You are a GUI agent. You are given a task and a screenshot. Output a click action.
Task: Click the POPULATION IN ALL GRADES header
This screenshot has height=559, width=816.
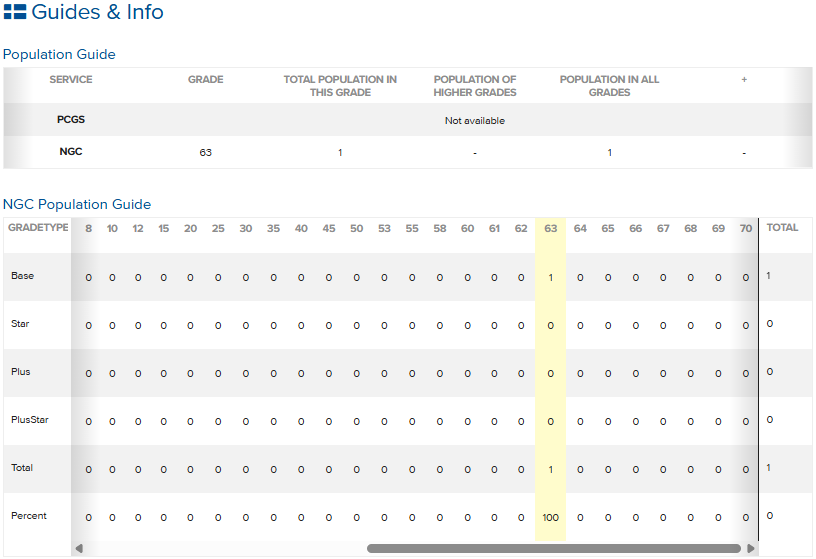[609, 86]
